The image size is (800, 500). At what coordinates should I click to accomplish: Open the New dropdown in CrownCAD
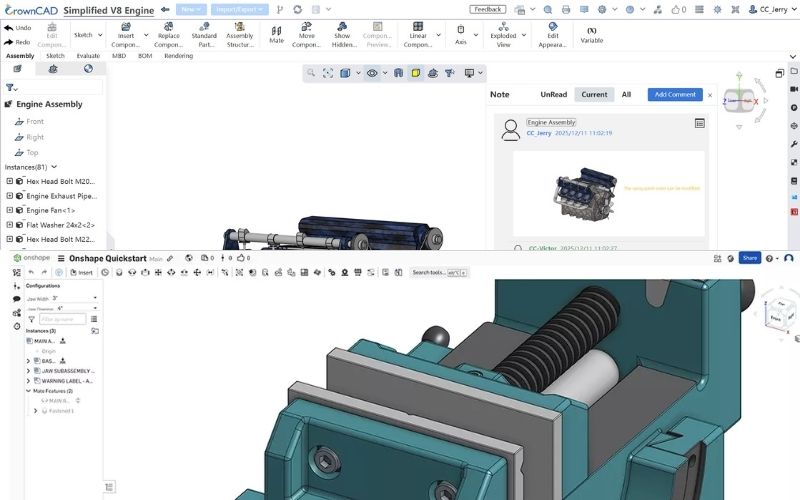click(x=191, y=9)
